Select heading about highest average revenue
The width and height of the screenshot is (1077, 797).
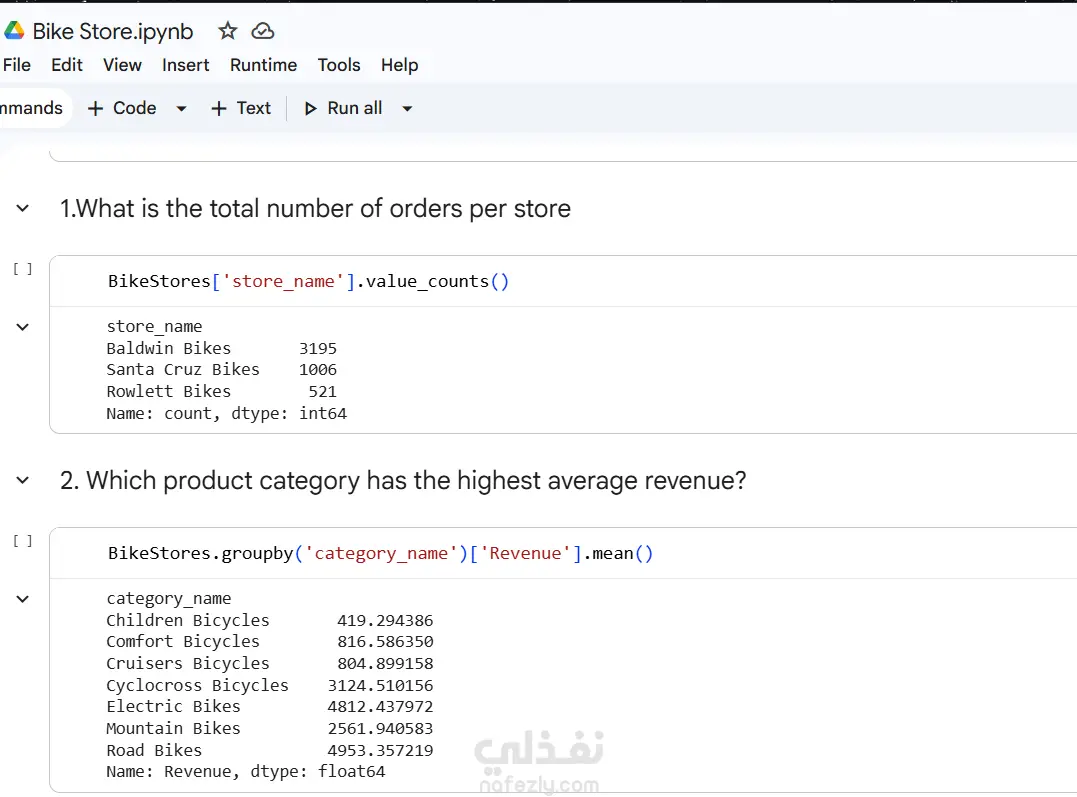point(403,481)
